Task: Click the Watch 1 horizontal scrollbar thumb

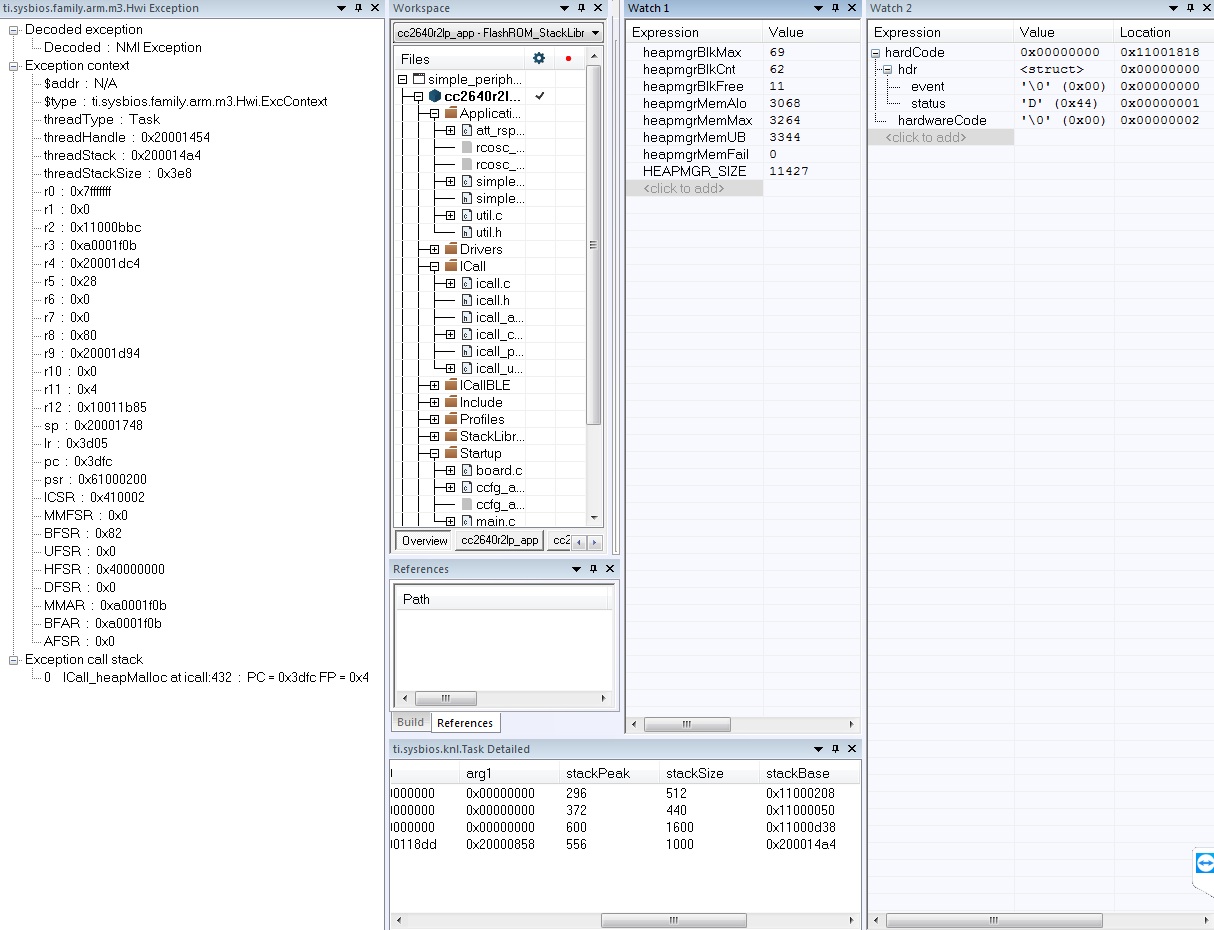Action: 685,724
